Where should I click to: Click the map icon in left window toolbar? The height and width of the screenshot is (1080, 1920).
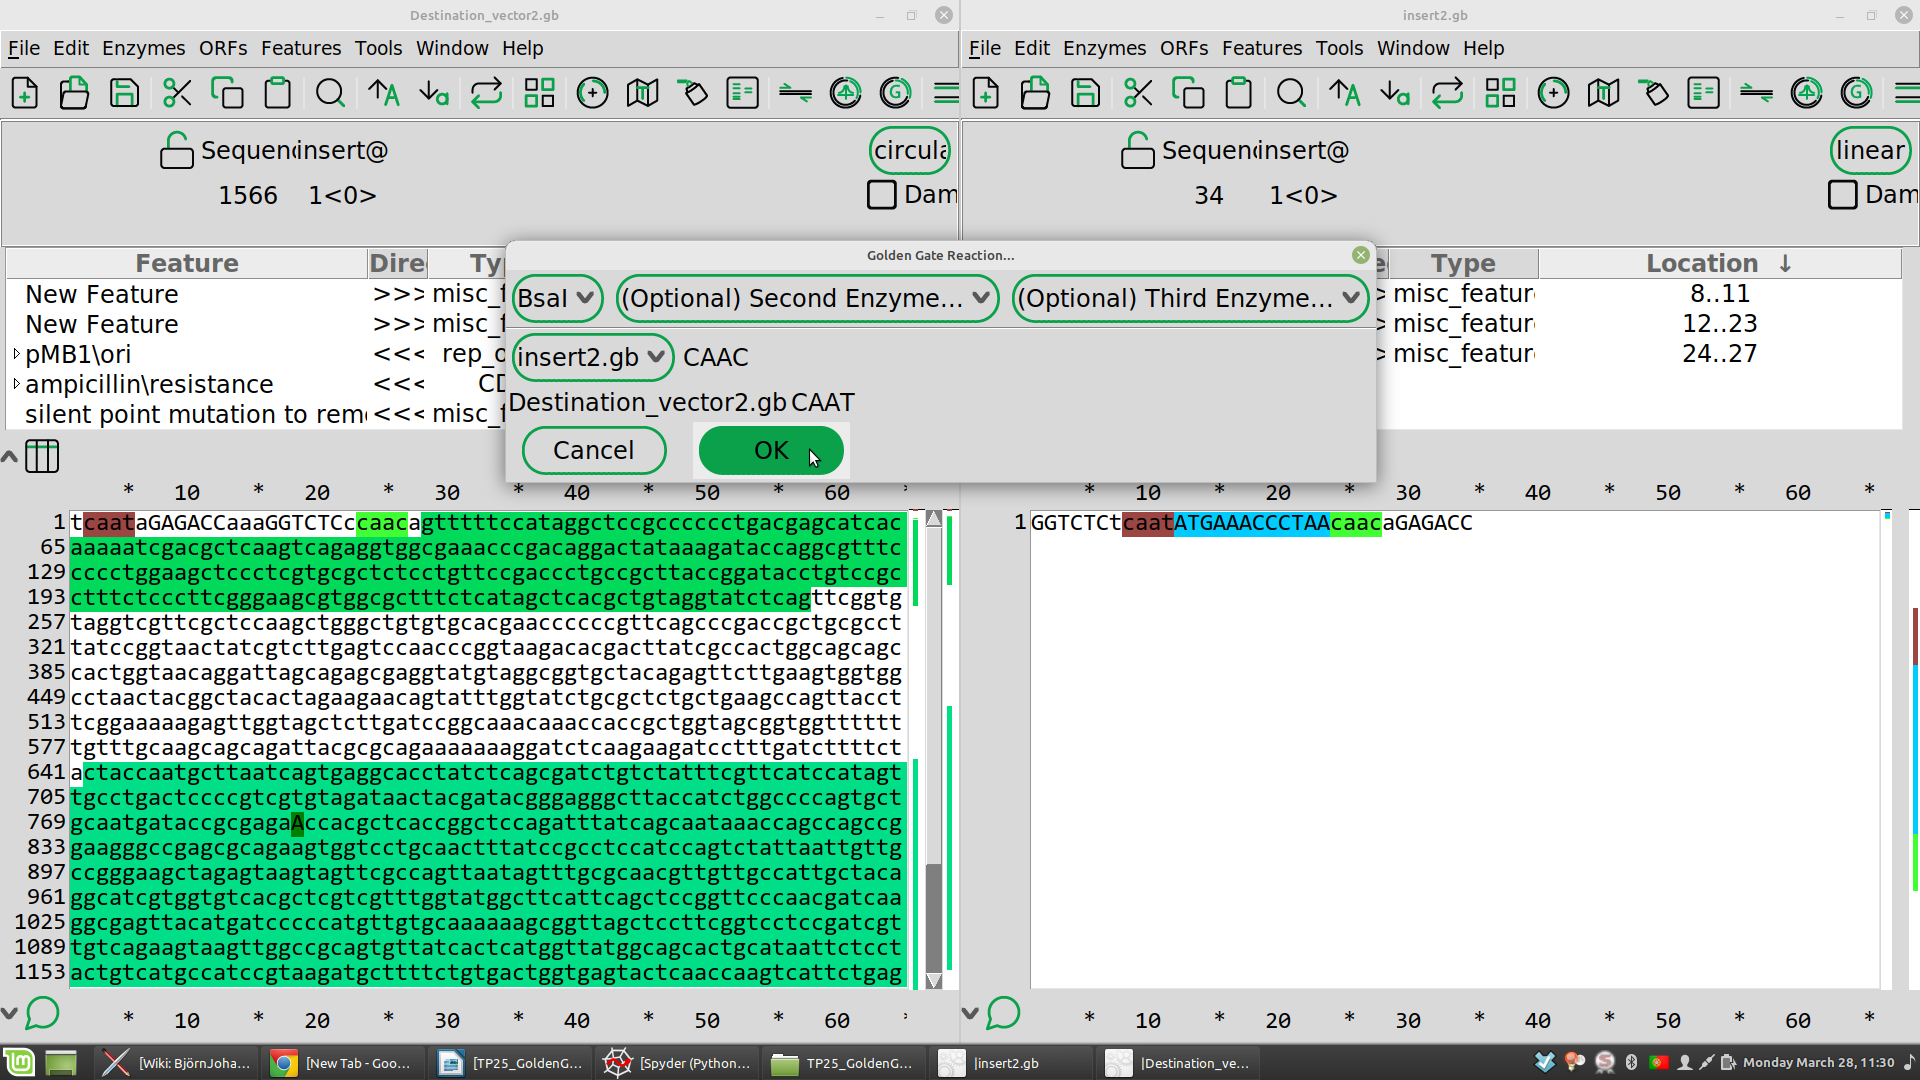click(642, 93)
